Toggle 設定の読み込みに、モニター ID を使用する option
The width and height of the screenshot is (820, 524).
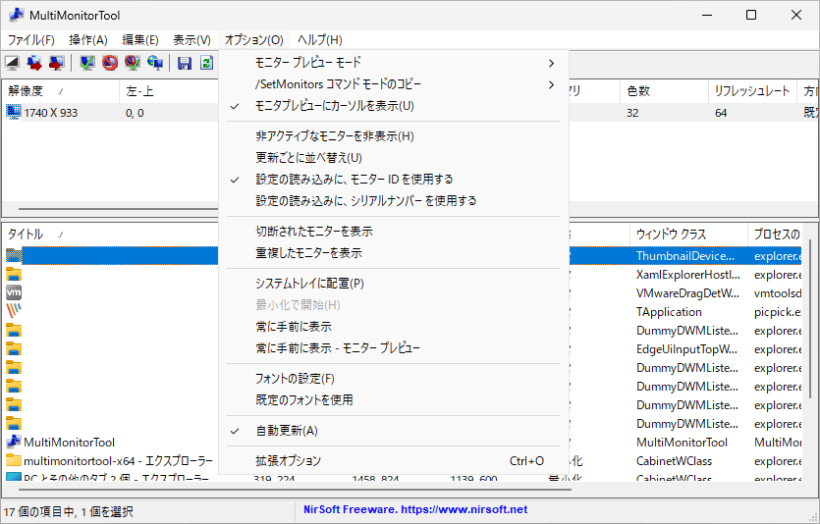(393, 179)
